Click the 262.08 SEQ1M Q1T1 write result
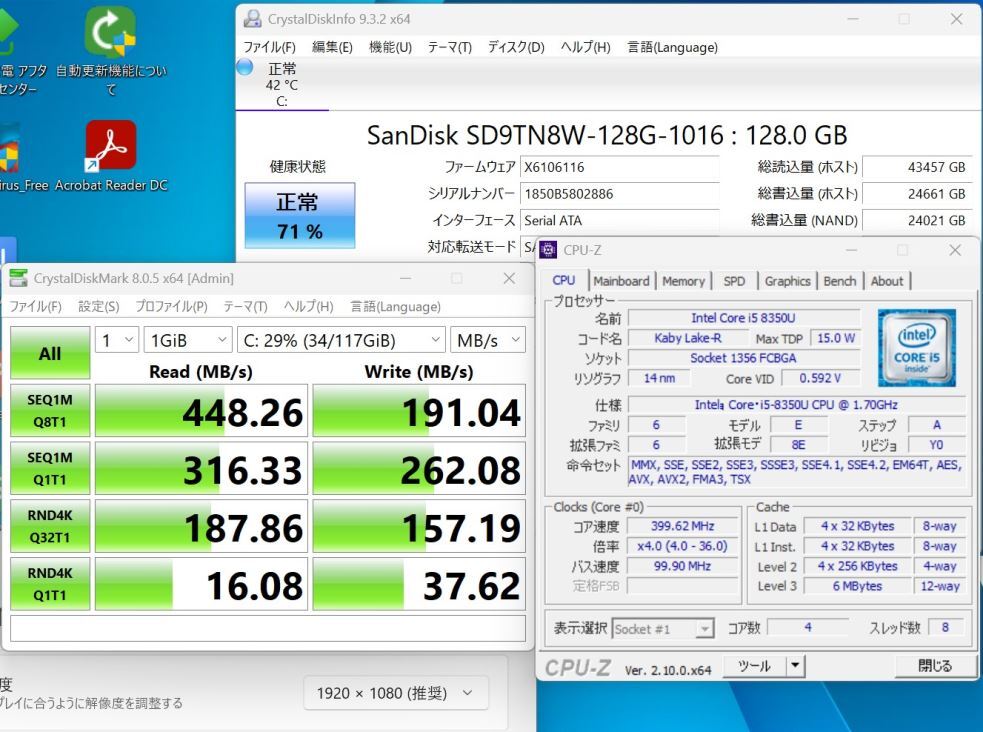 click(x=419, y=468)
